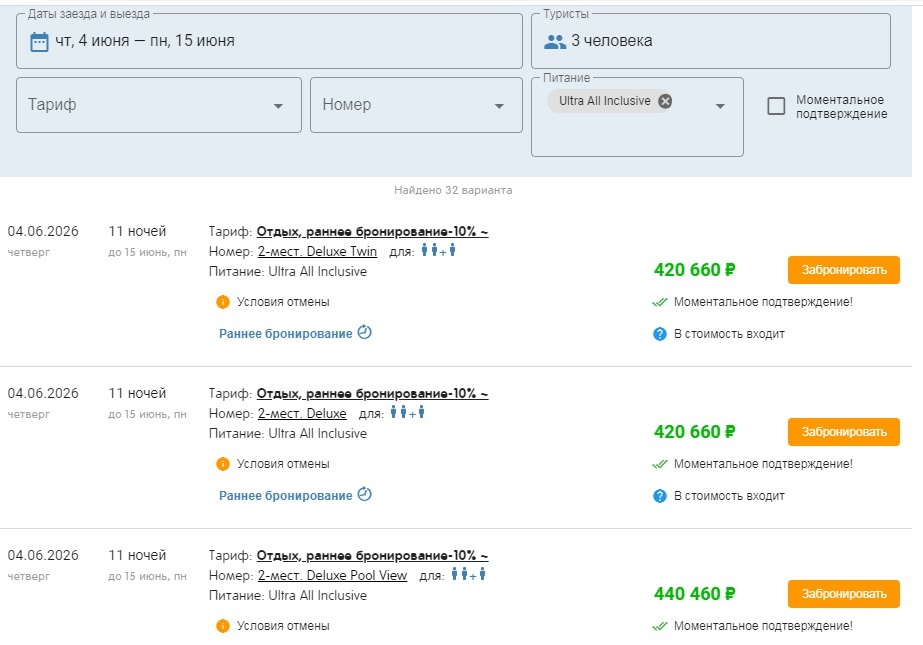923x645 pixels.
Task: Click clock icon beside first Раннее бронирование
Action: click(365, 333)
